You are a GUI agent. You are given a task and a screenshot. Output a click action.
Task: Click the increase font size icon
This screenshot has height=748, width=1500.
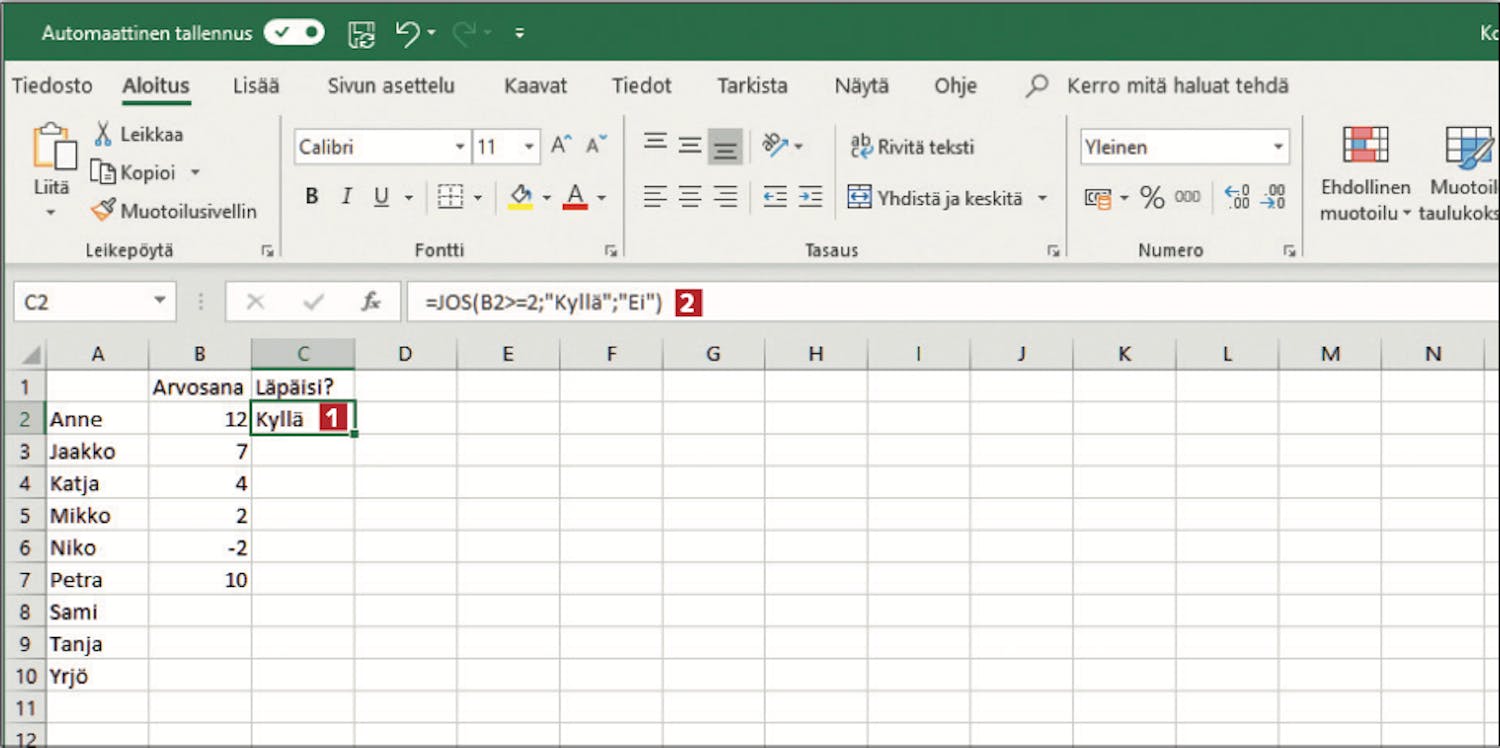pyautogui.click(x=561, y=146)
